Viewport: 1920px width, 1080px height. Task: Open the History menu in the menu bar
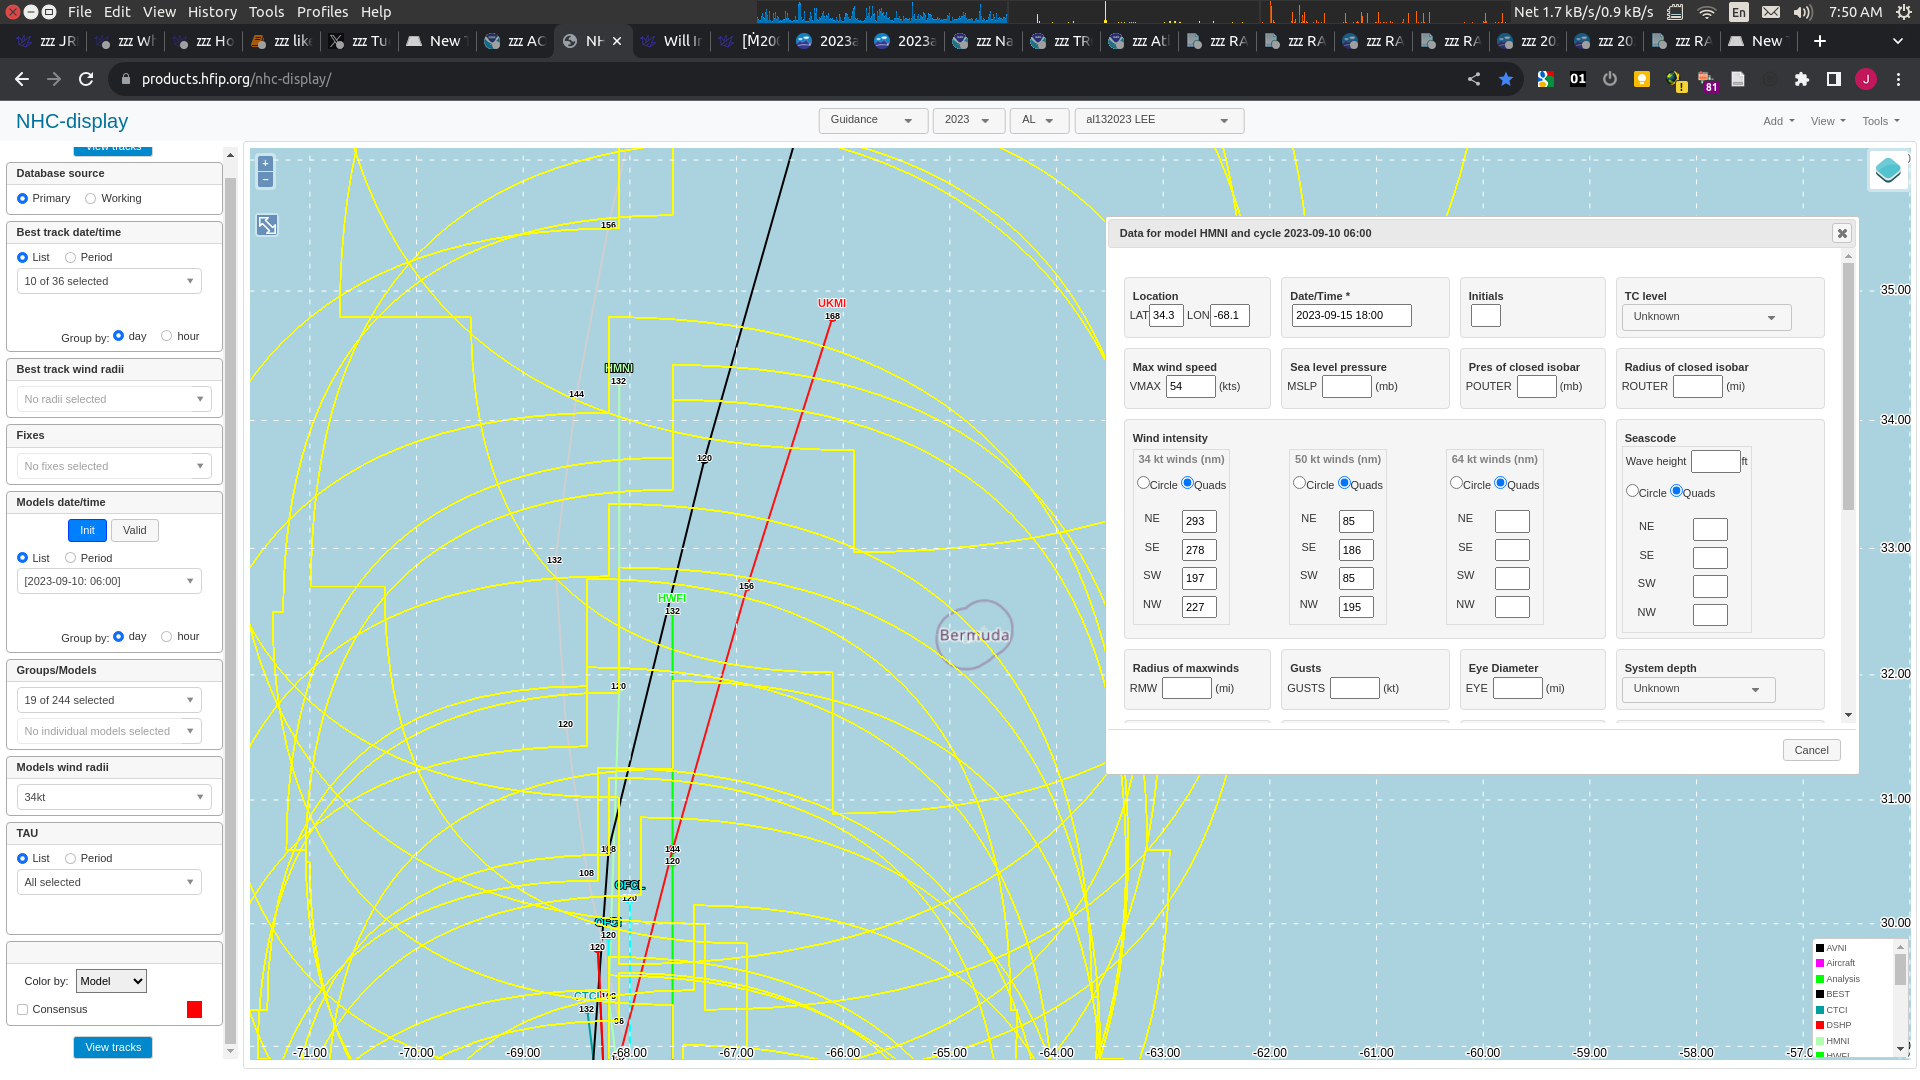point(212,12)
